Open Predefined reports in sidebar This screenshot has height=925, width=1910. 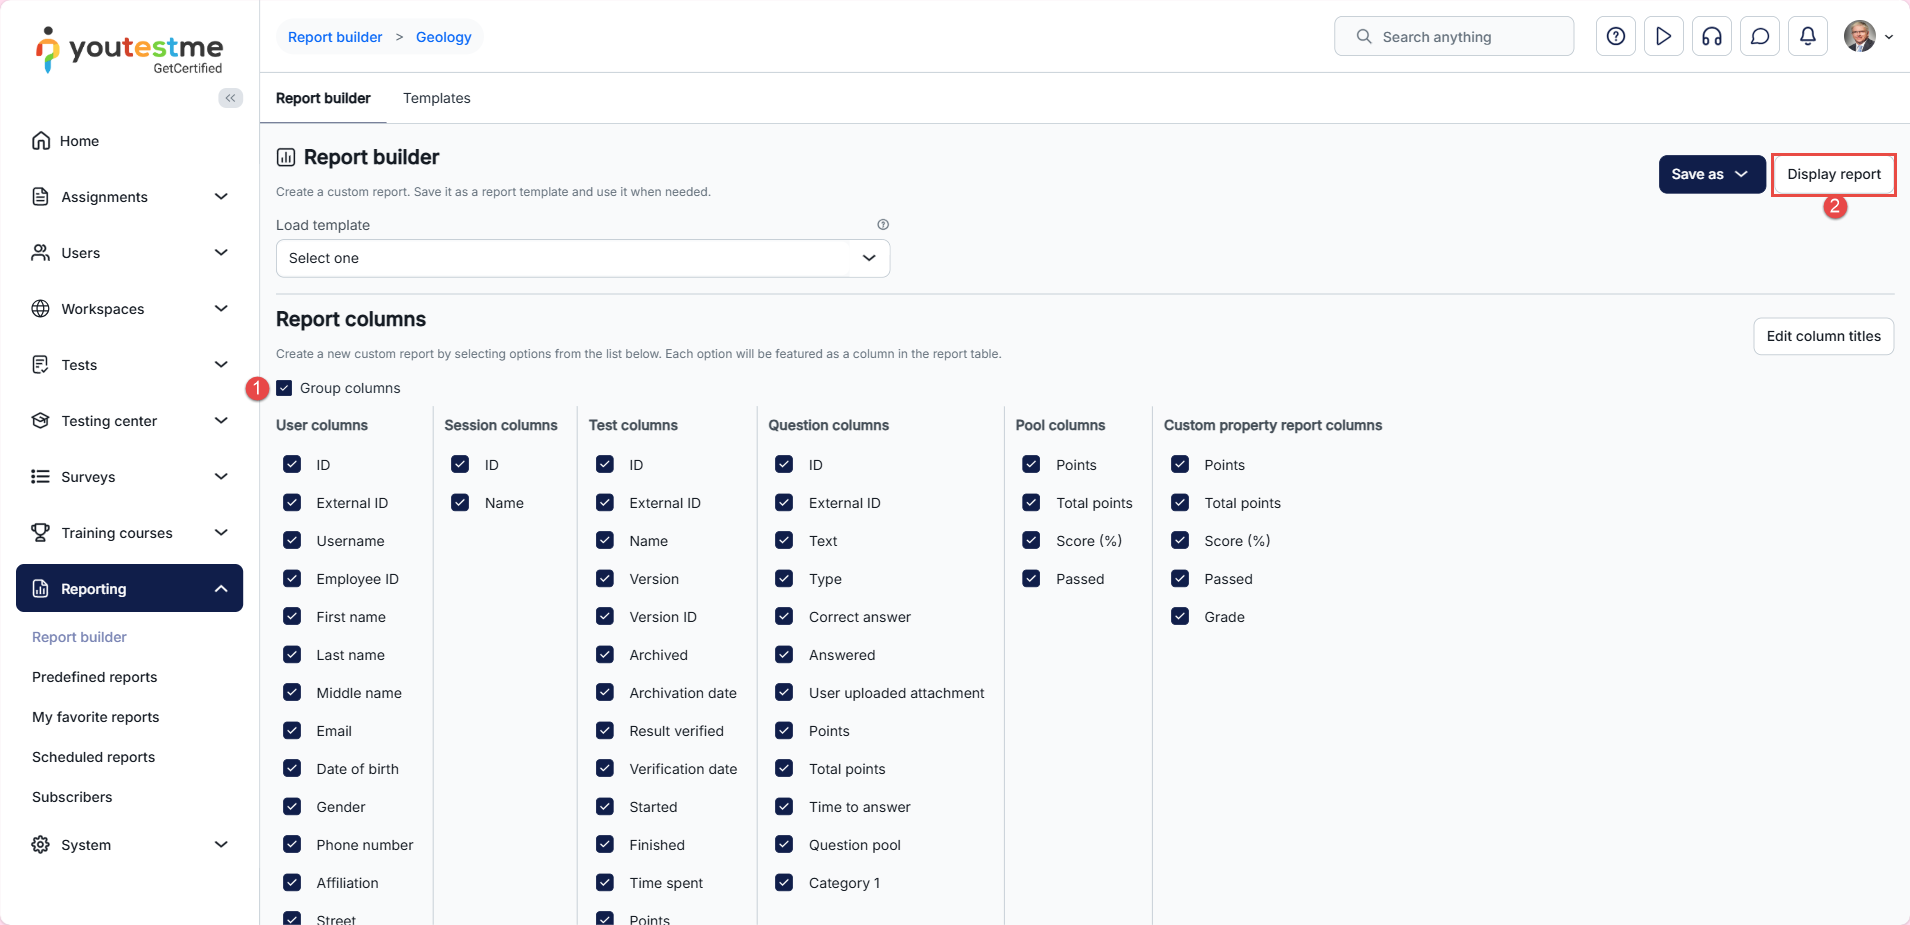pos(95,677)
